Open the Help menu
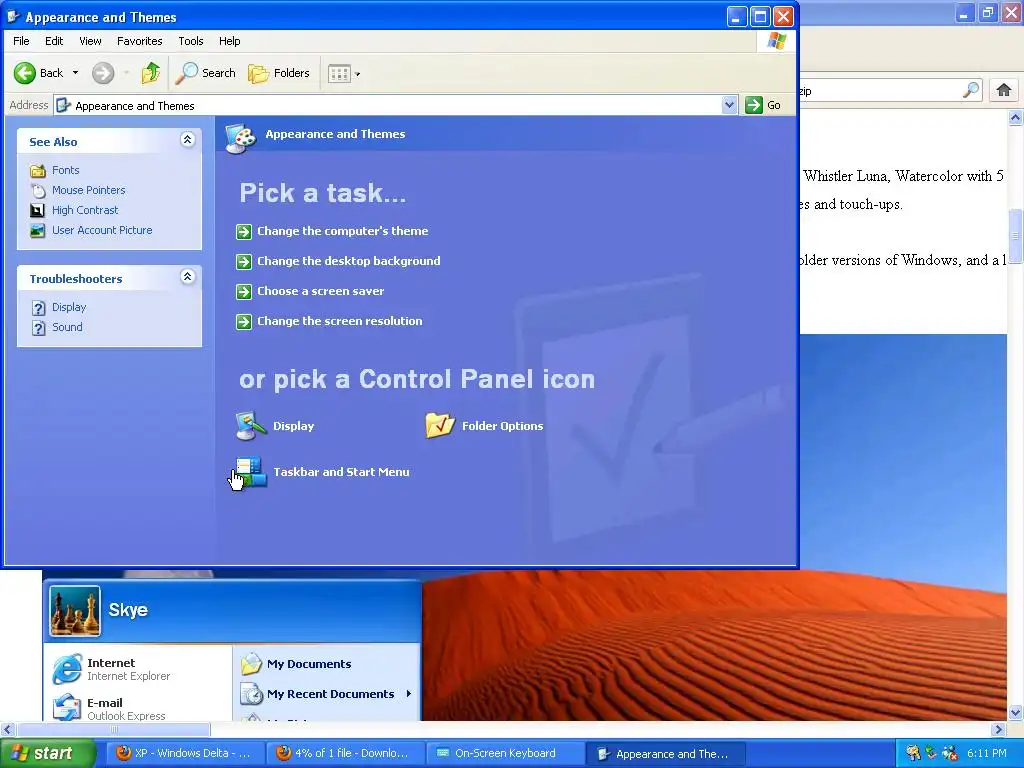The height and width of the screenshot is (768, 1024). (229, 41)
